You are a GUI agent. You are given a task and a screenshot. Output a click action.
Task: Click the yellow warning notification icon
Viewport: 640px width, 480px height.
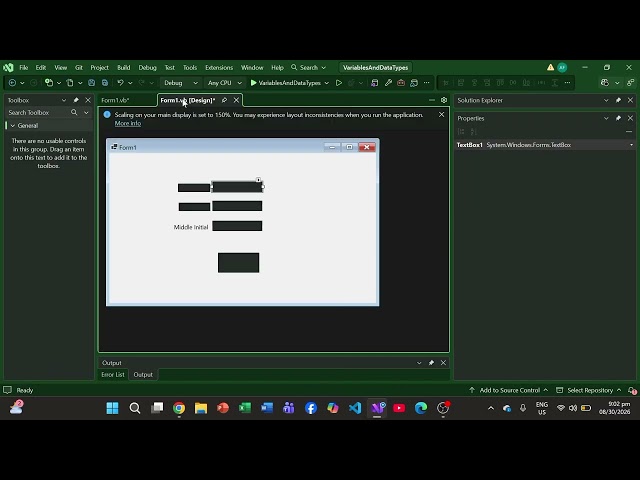pyautogui.click(x=550, y=67)
